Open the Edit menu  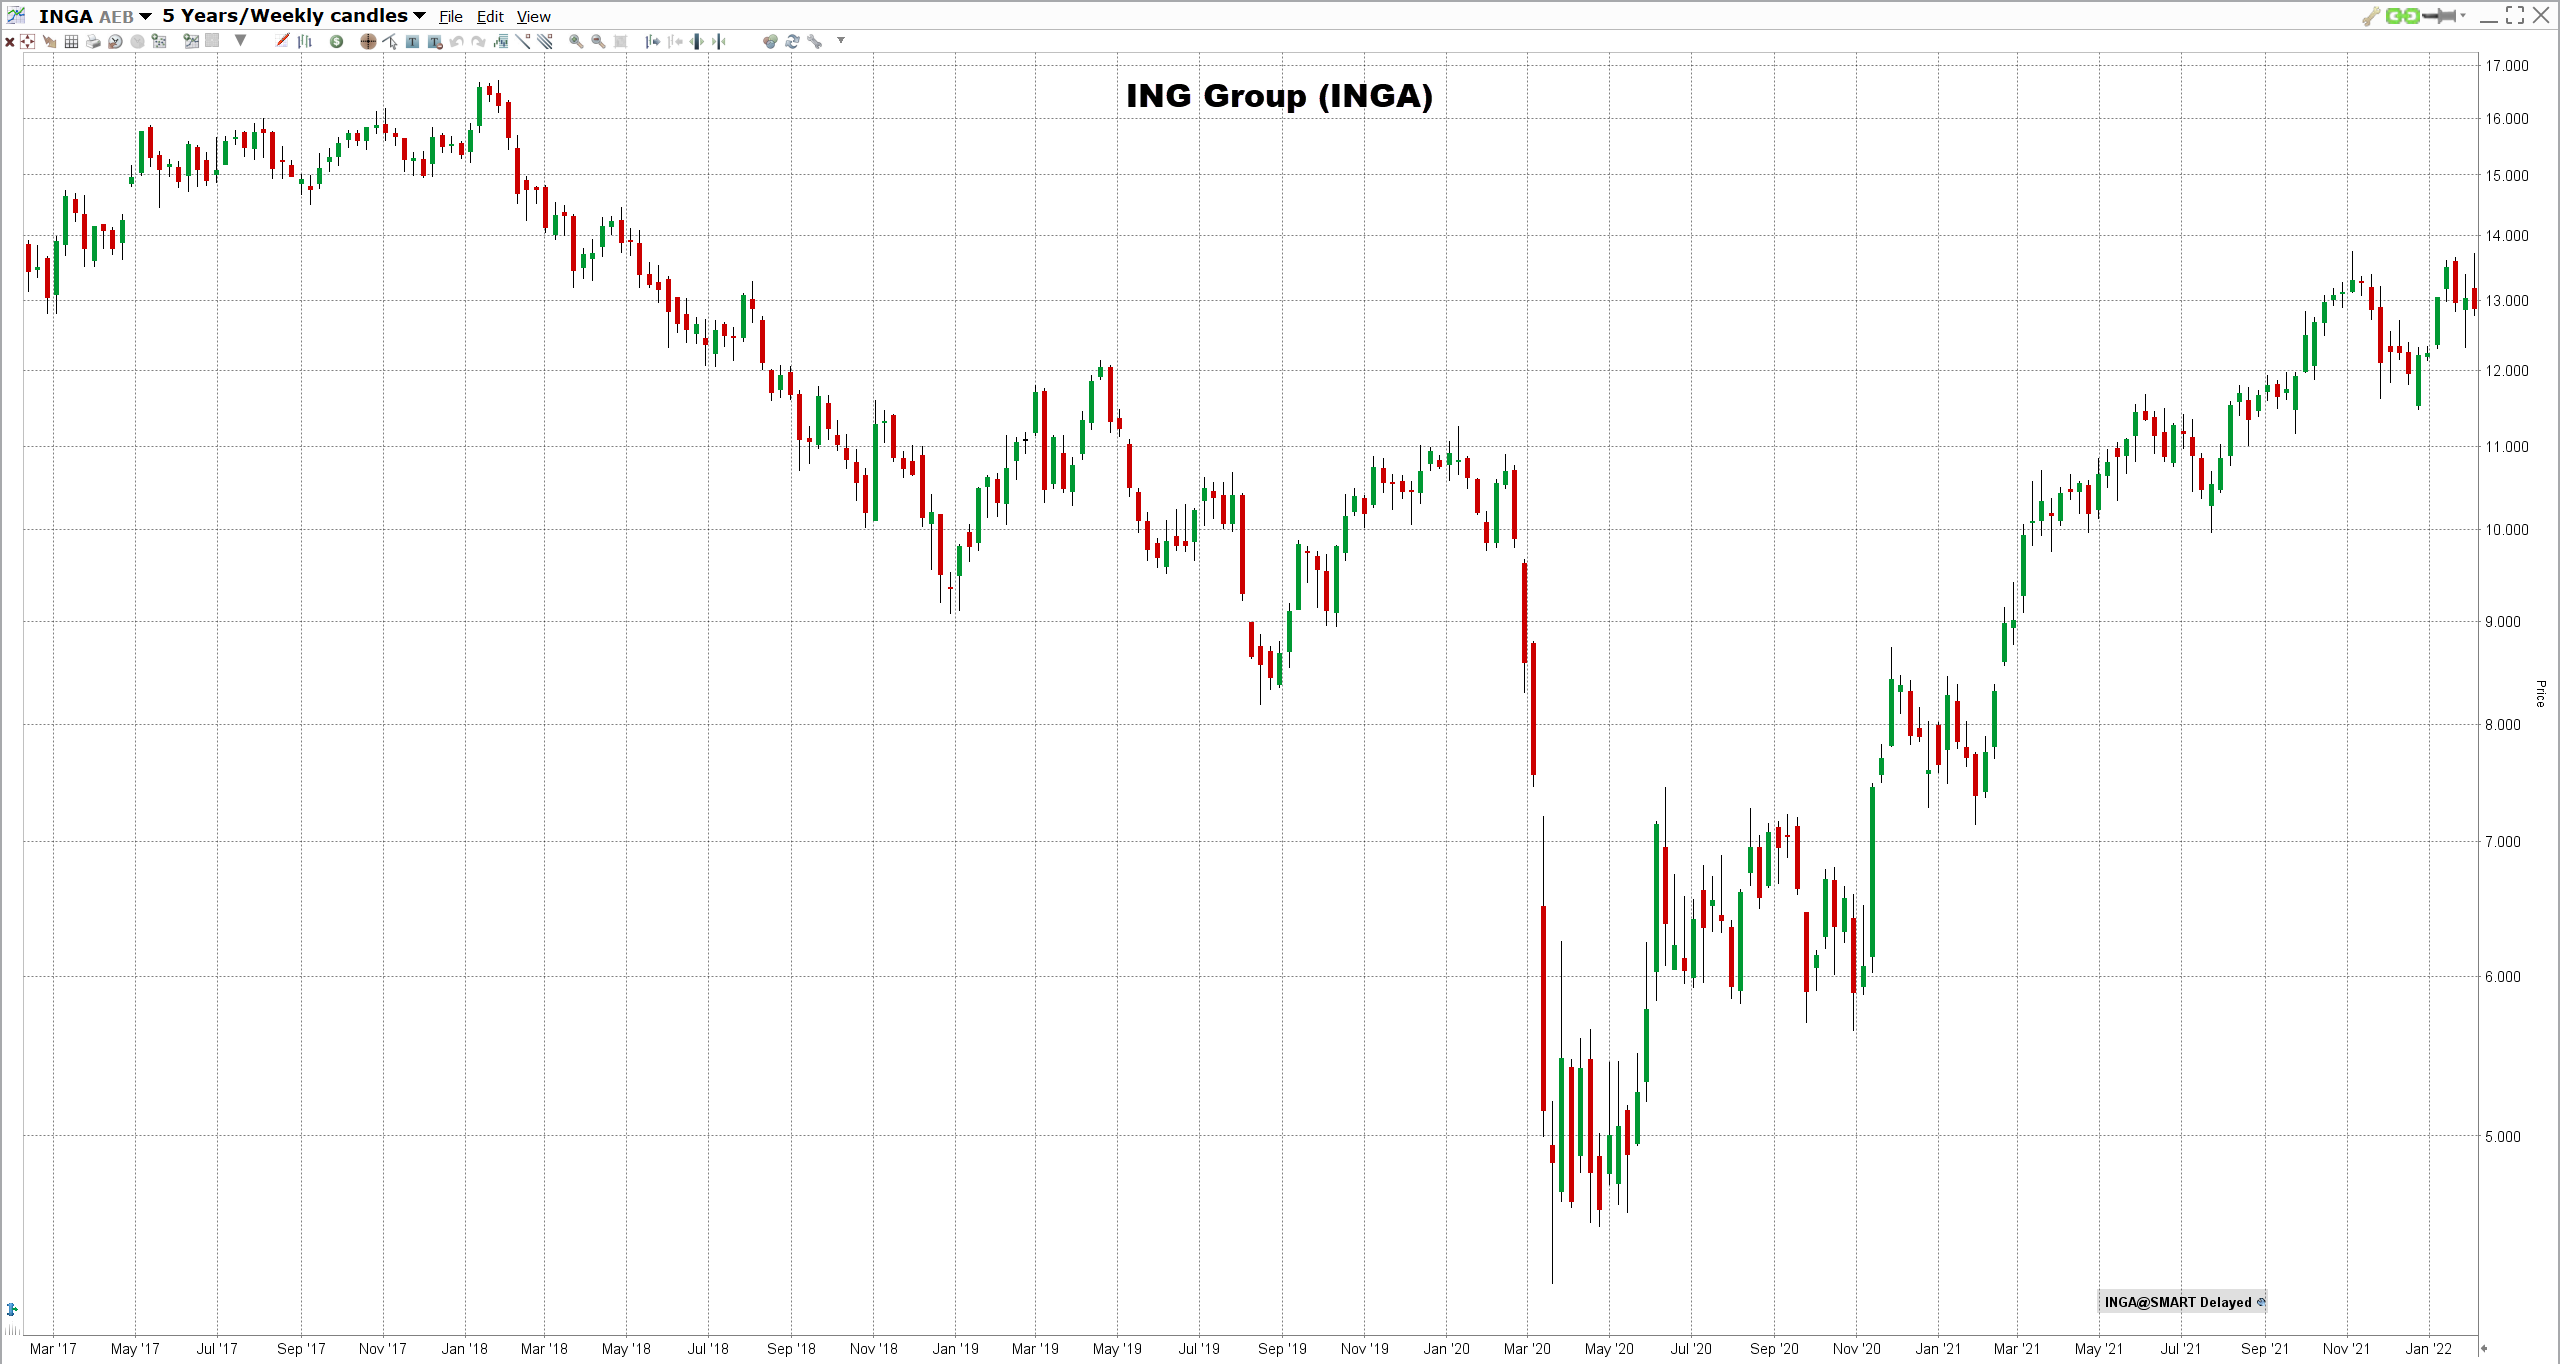[490, 17]
